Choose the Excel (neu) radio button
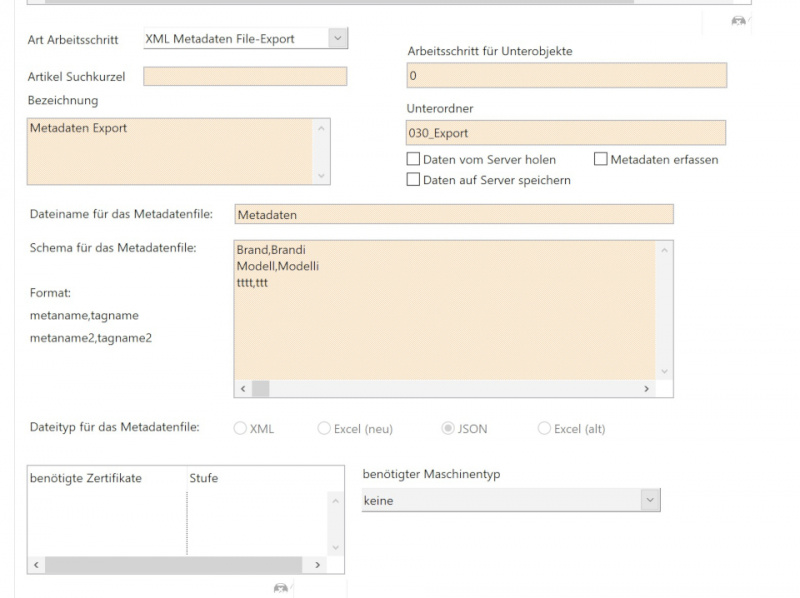The height and width of the screenshot is (598, 800). point(324,429)
